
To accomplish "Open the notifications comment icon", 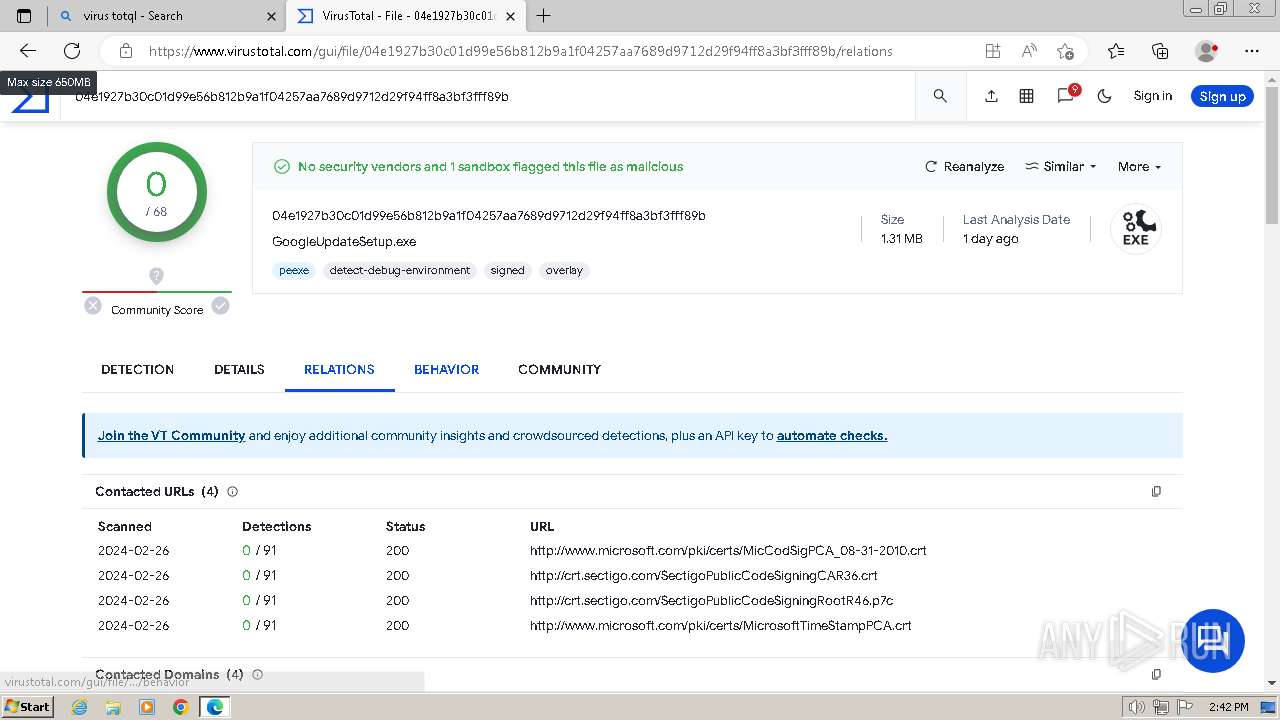I will pos(1066,95).
